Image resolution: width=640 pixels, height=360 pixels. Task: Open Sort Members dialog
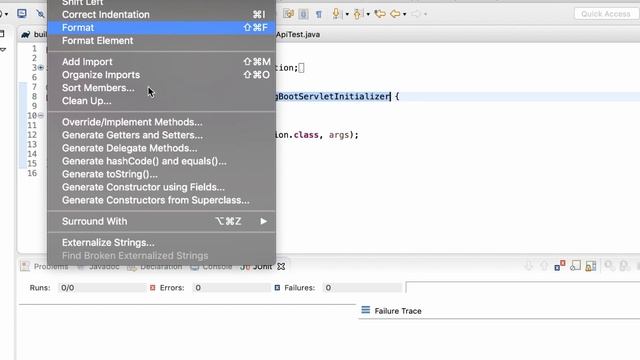[161, 88]
